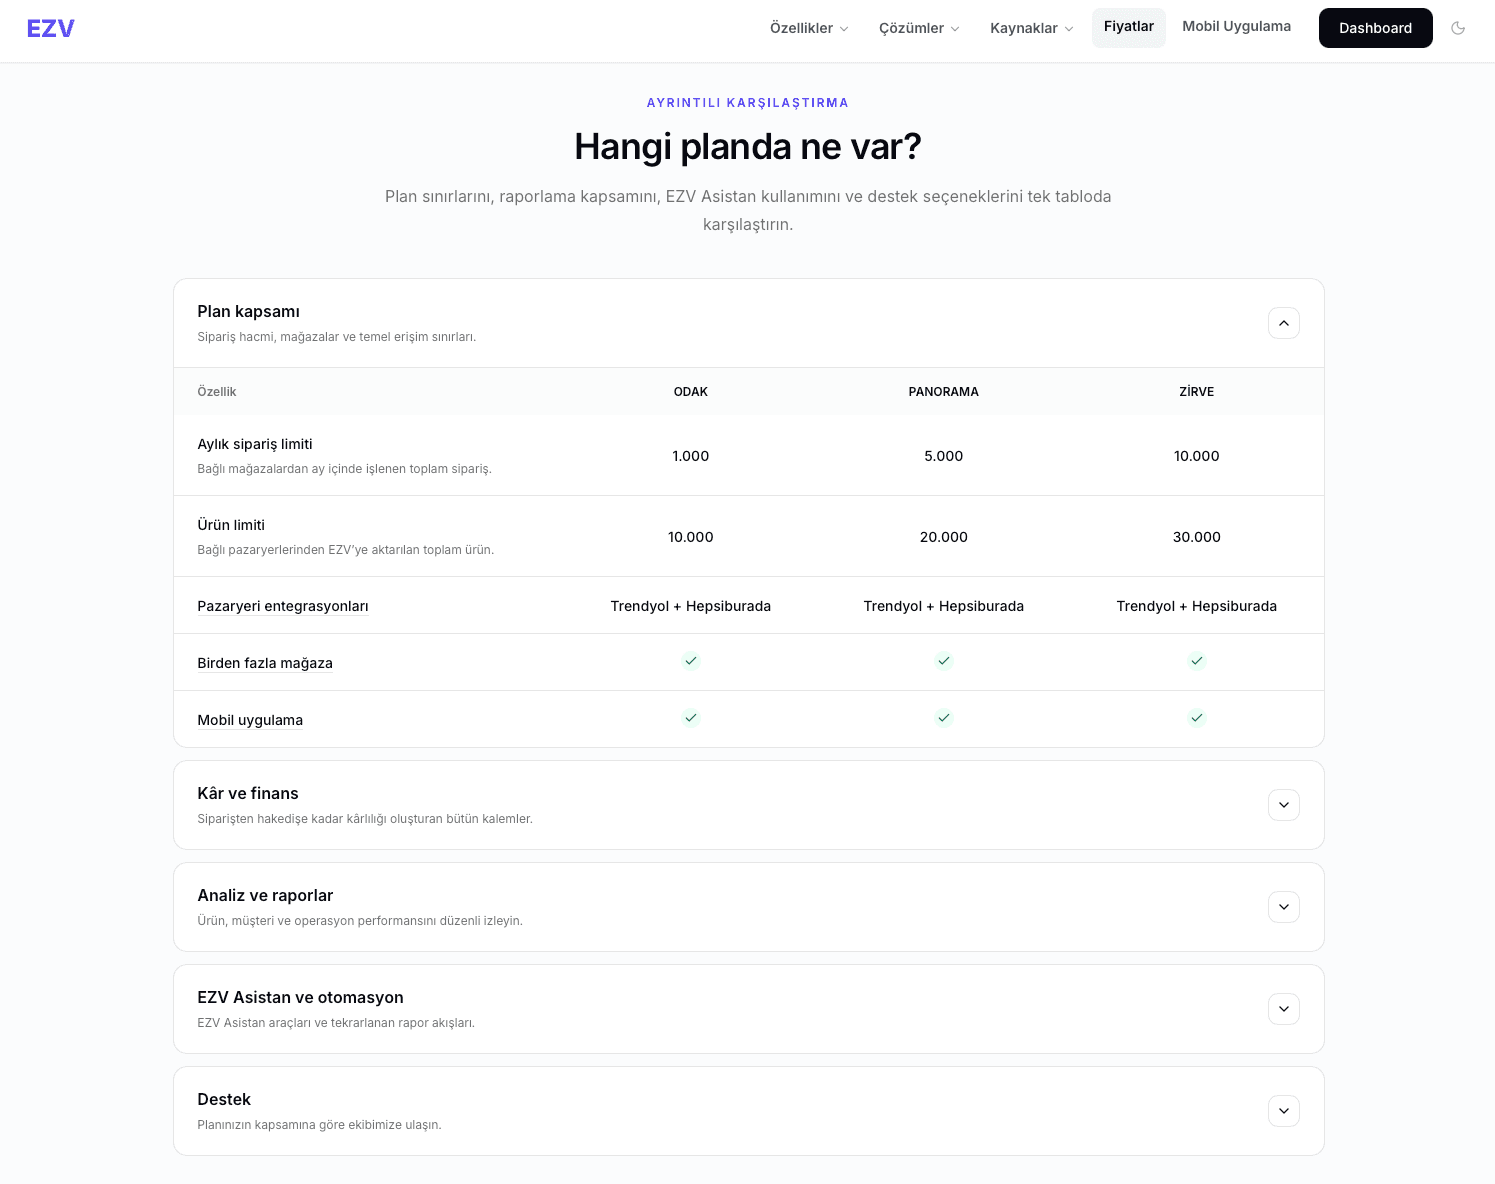Open the Özellikler dropdown menu
1495x1184 pixels.
tap(809, 28)
